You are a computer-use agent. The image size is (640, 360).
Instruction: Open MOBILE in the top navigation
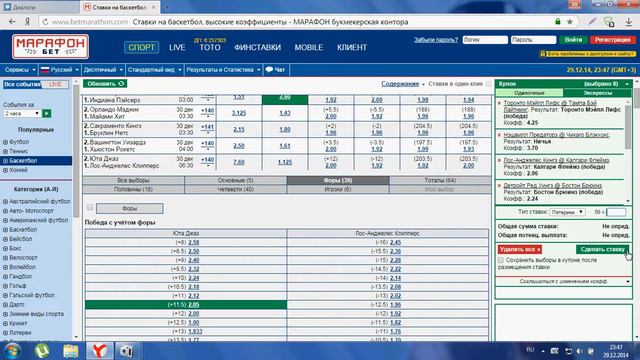pos(309,47)
